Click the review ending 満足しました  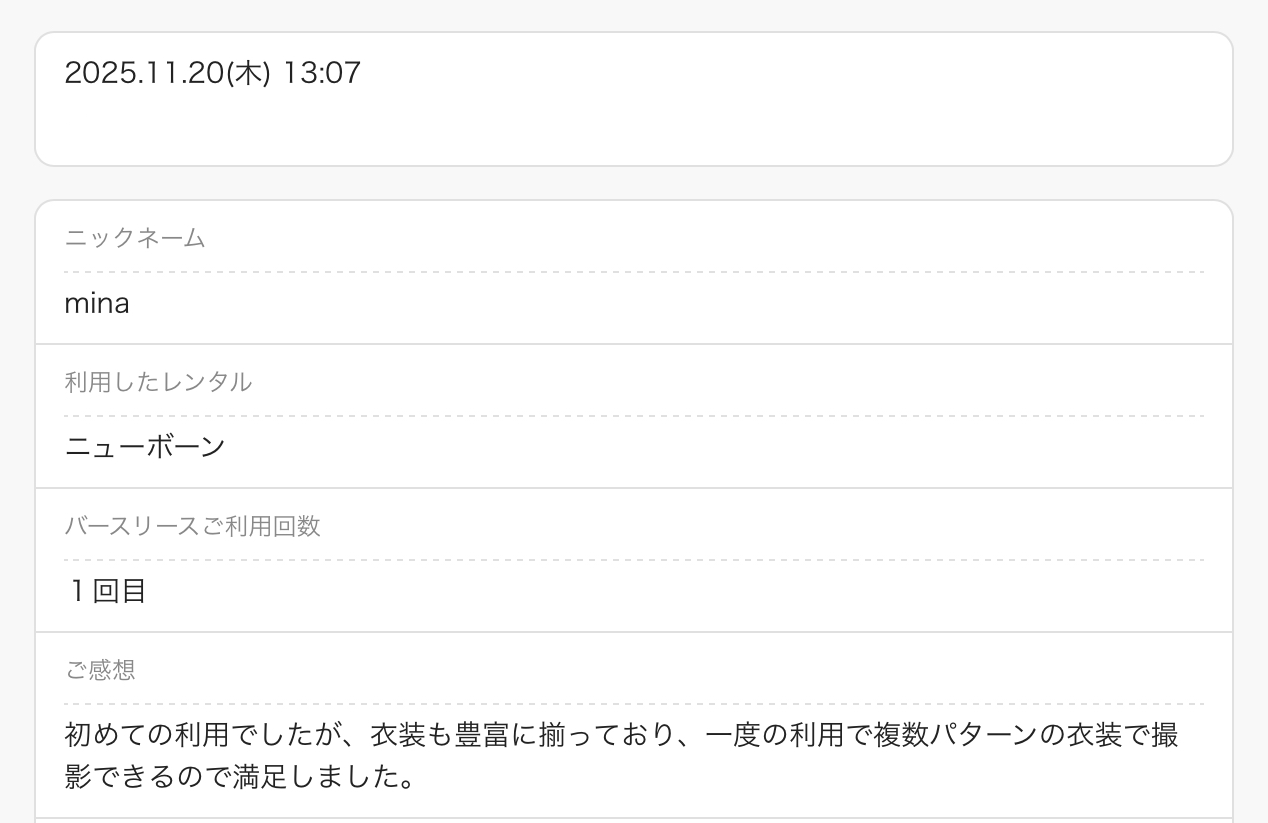pyautogui.click(x=316, y=777)
